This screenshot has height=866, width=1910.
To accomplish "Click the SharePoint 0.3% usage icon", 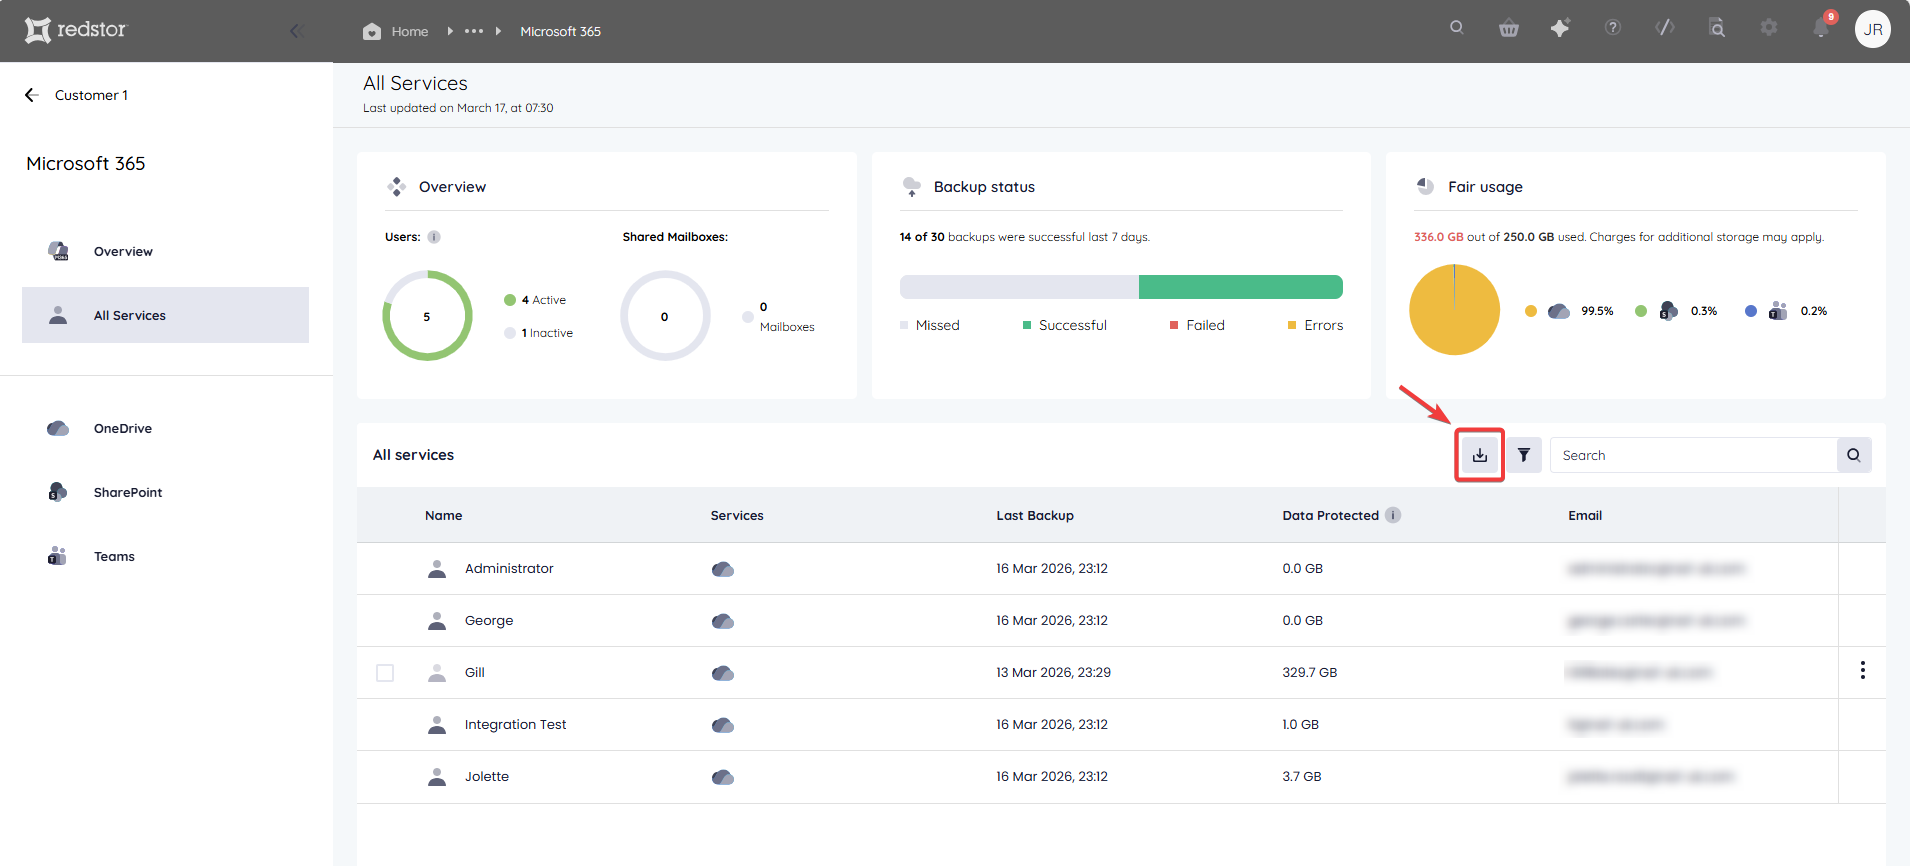I will click(1669, 311).
